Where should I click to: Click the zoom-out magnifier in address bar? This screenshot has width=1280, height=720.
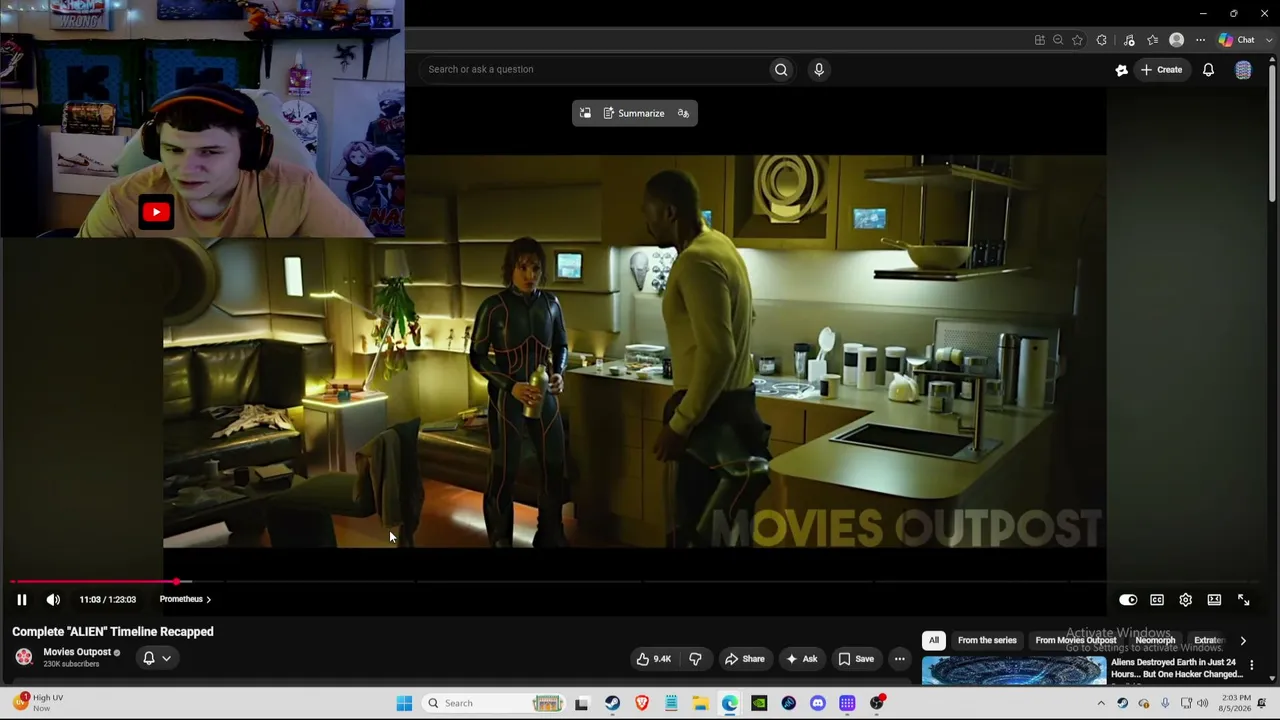1058,40
